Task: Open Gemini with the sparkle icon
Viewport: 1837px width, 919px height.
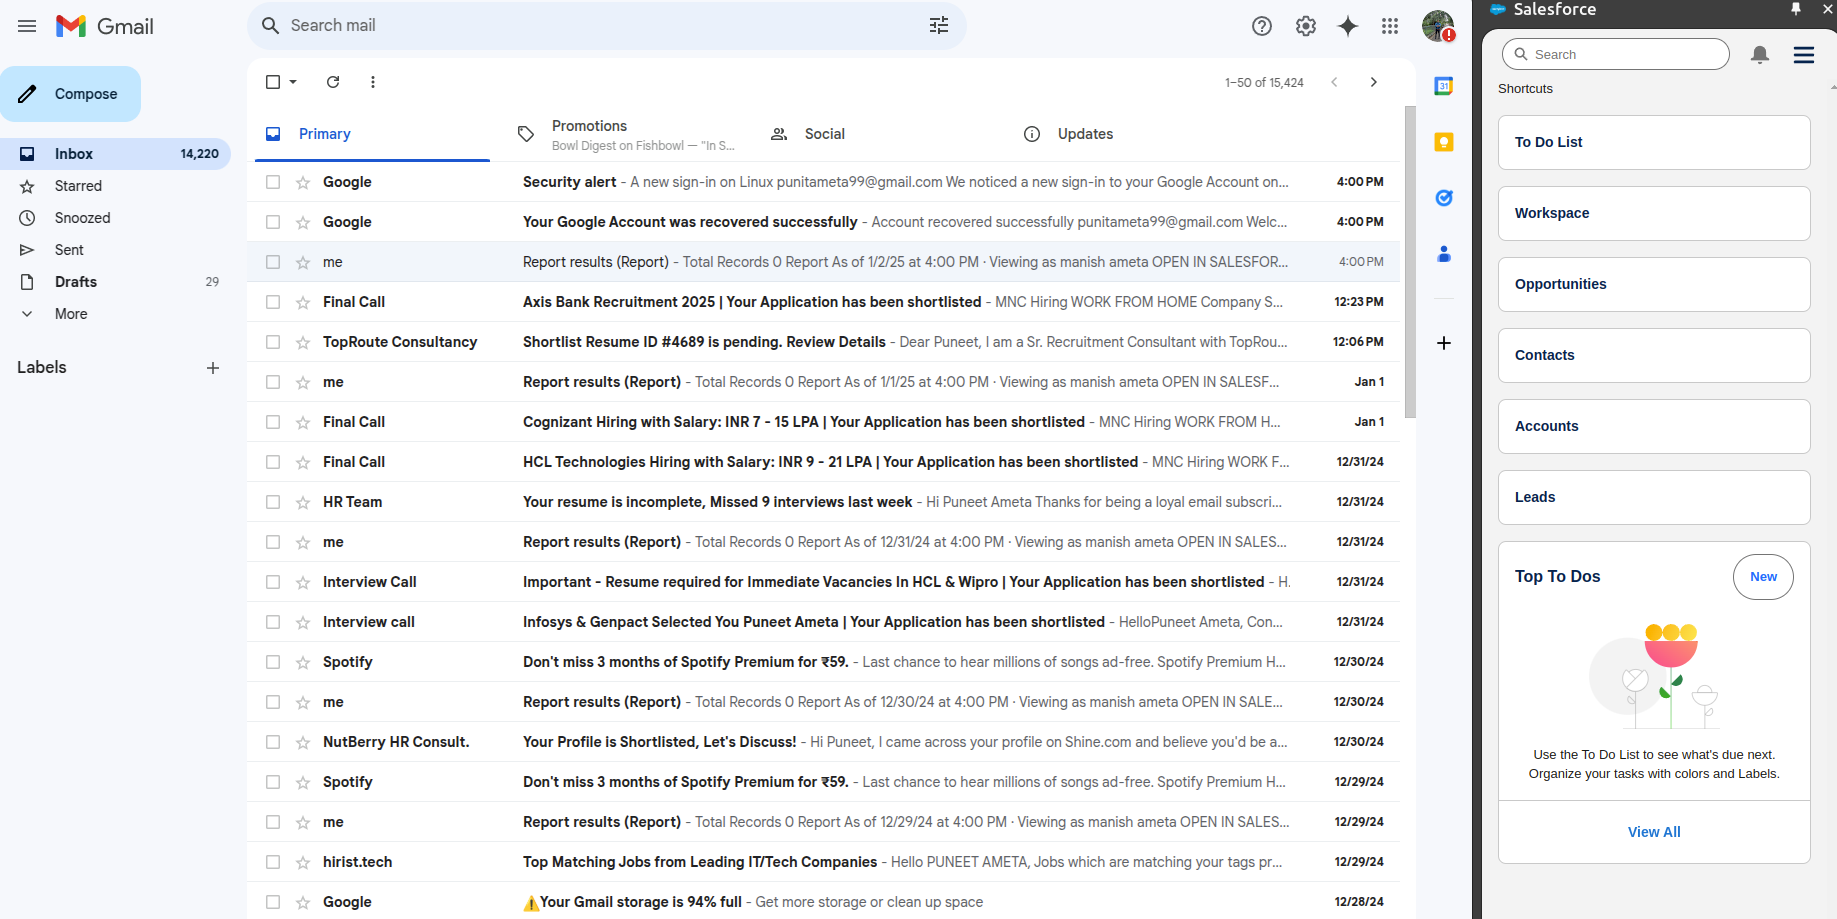Action: point(1348,26)
